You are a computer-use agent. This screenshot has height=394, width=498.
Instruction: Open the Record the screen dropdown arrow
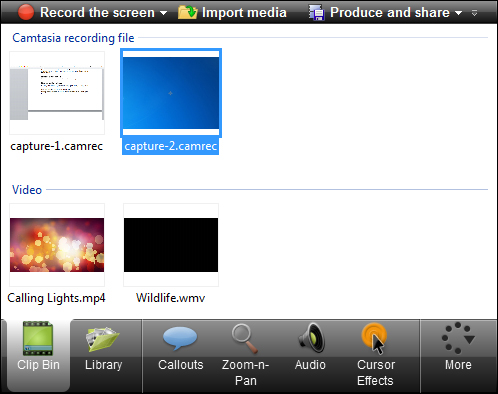[163, 13]
